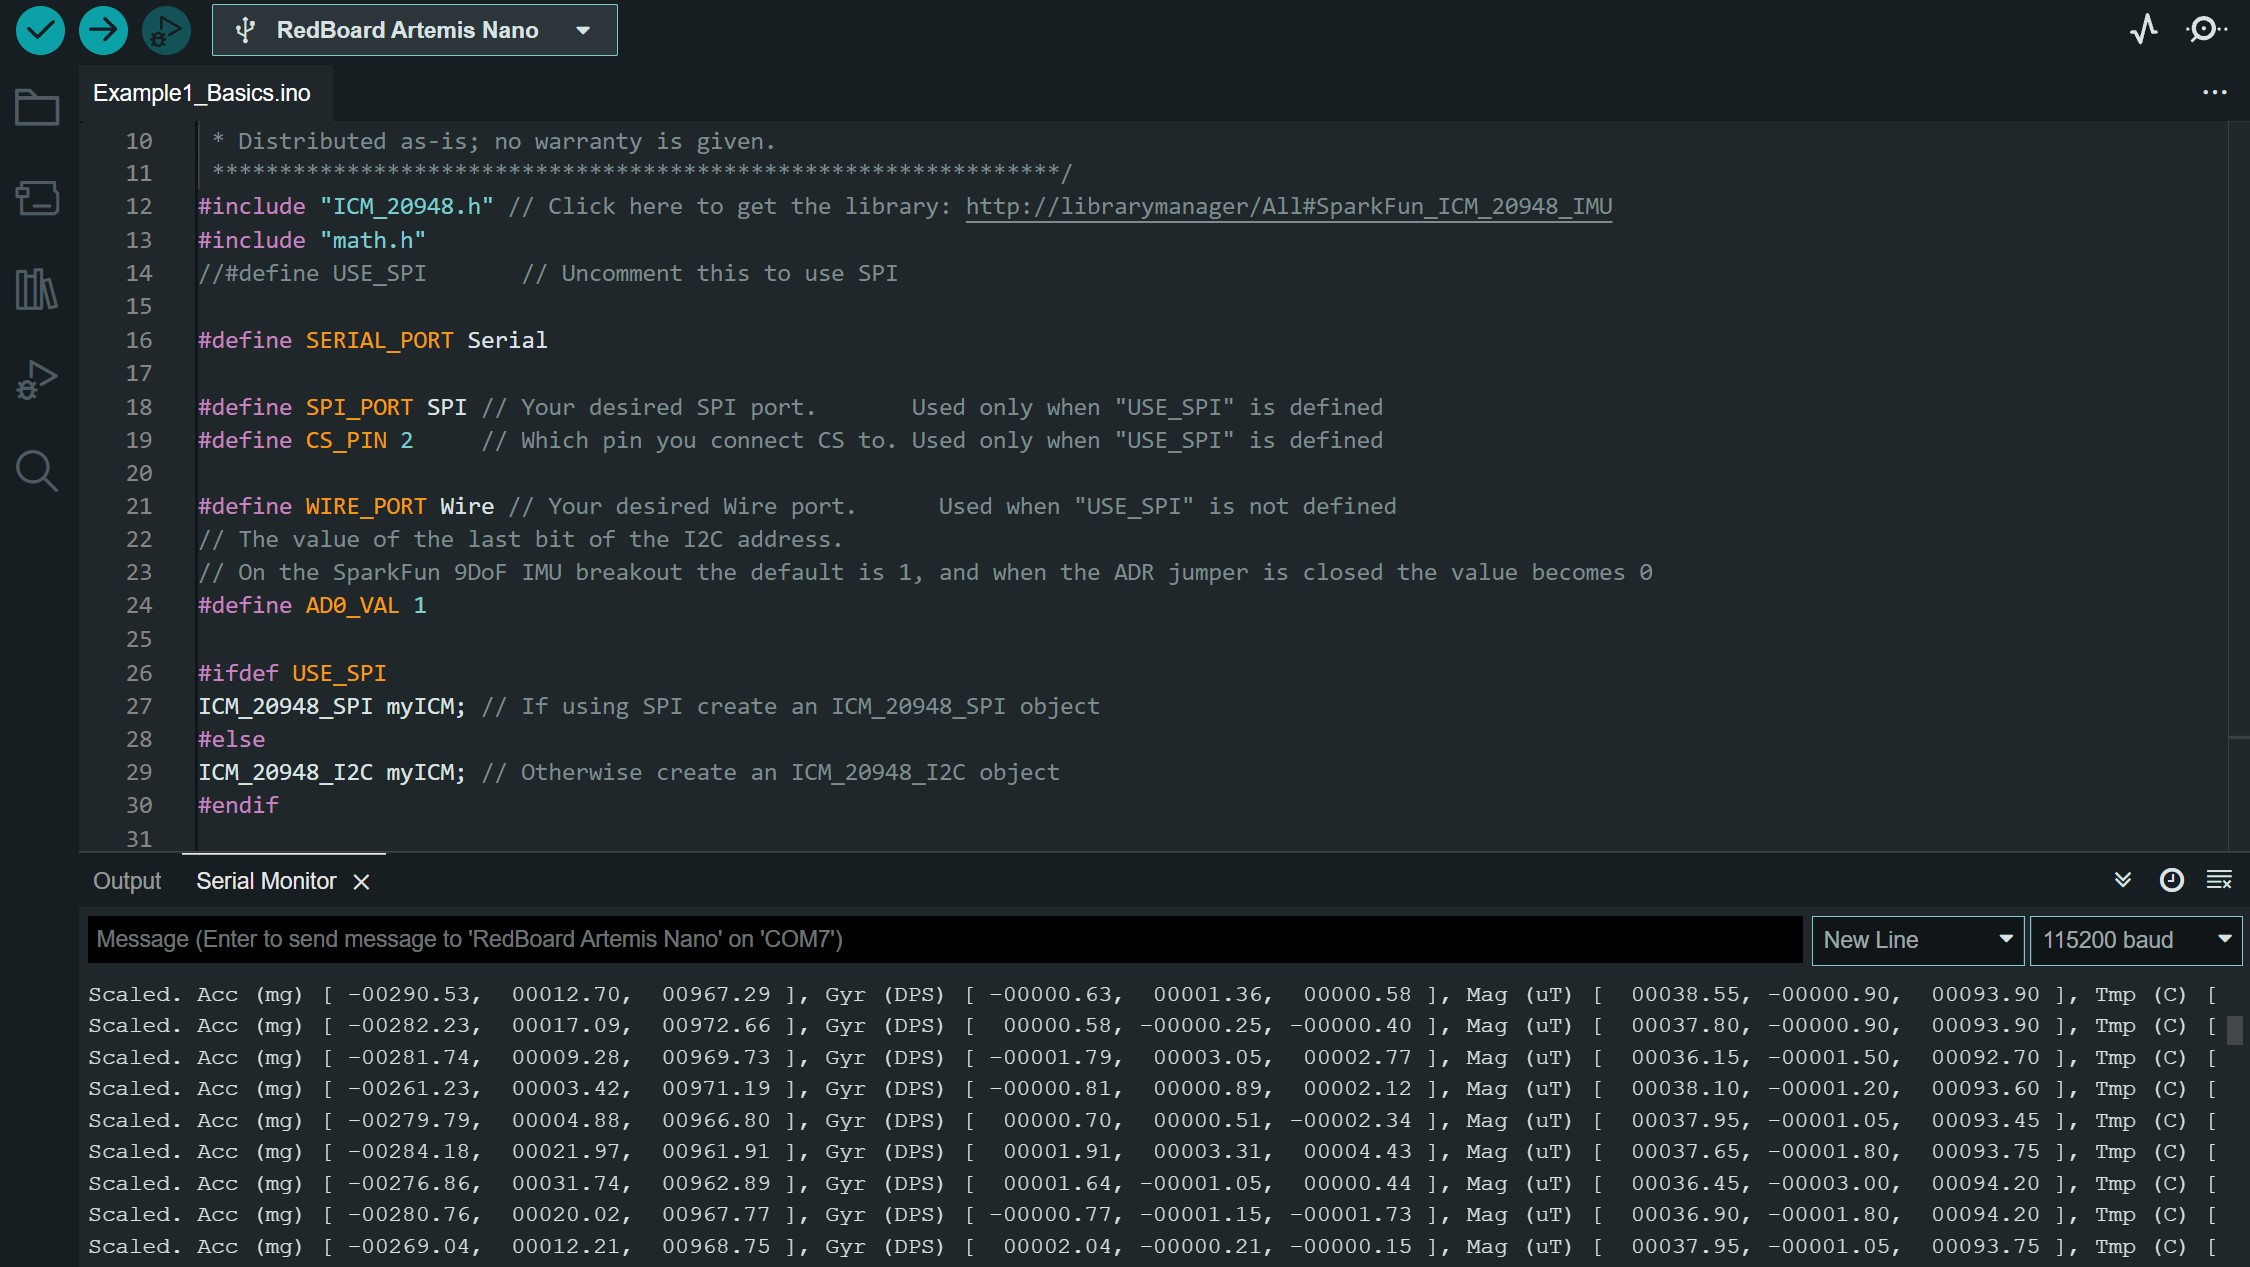2250x1267 pixels.
Task: Click line number 24 in the gutter
Action: tap(139, 606)
